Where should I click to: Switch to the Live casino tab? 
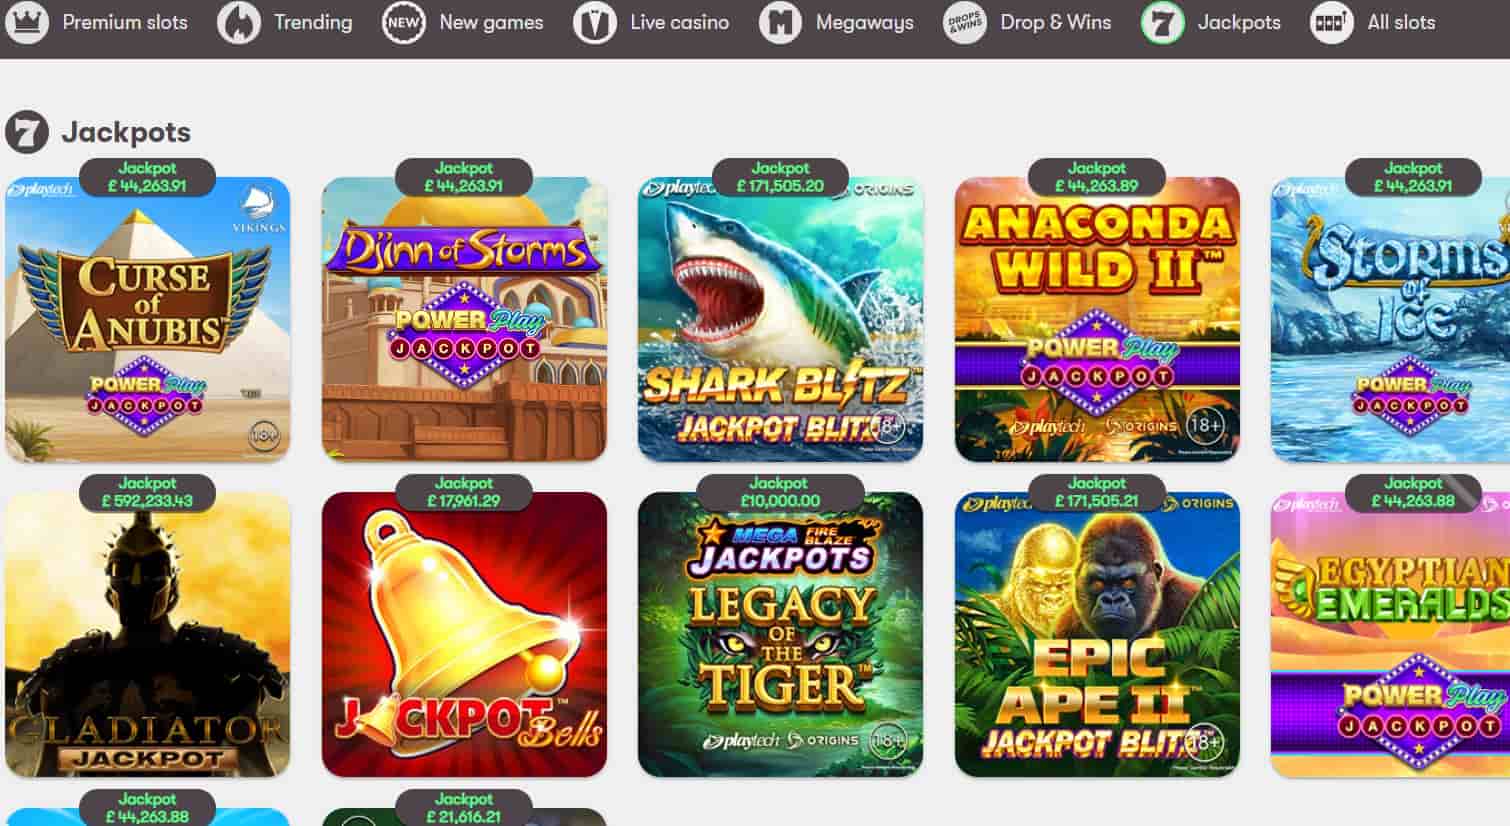pos(651,22)
